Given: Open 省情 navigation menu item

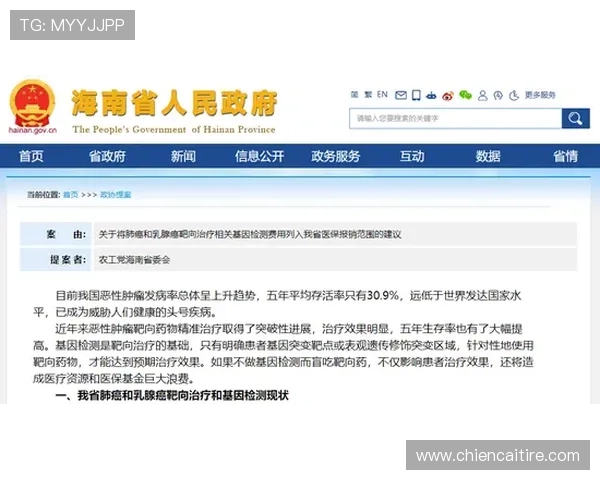Looking at the screenshot, I should 565,156.
